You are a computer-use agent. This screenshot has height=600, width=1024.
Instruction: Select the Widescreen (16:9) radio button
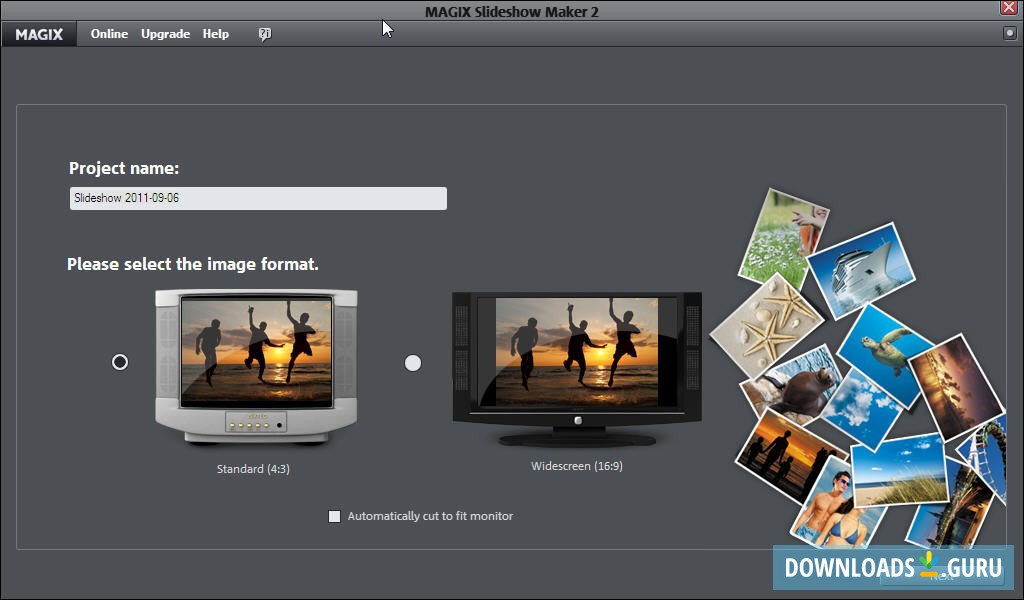[x=413, y=363]
